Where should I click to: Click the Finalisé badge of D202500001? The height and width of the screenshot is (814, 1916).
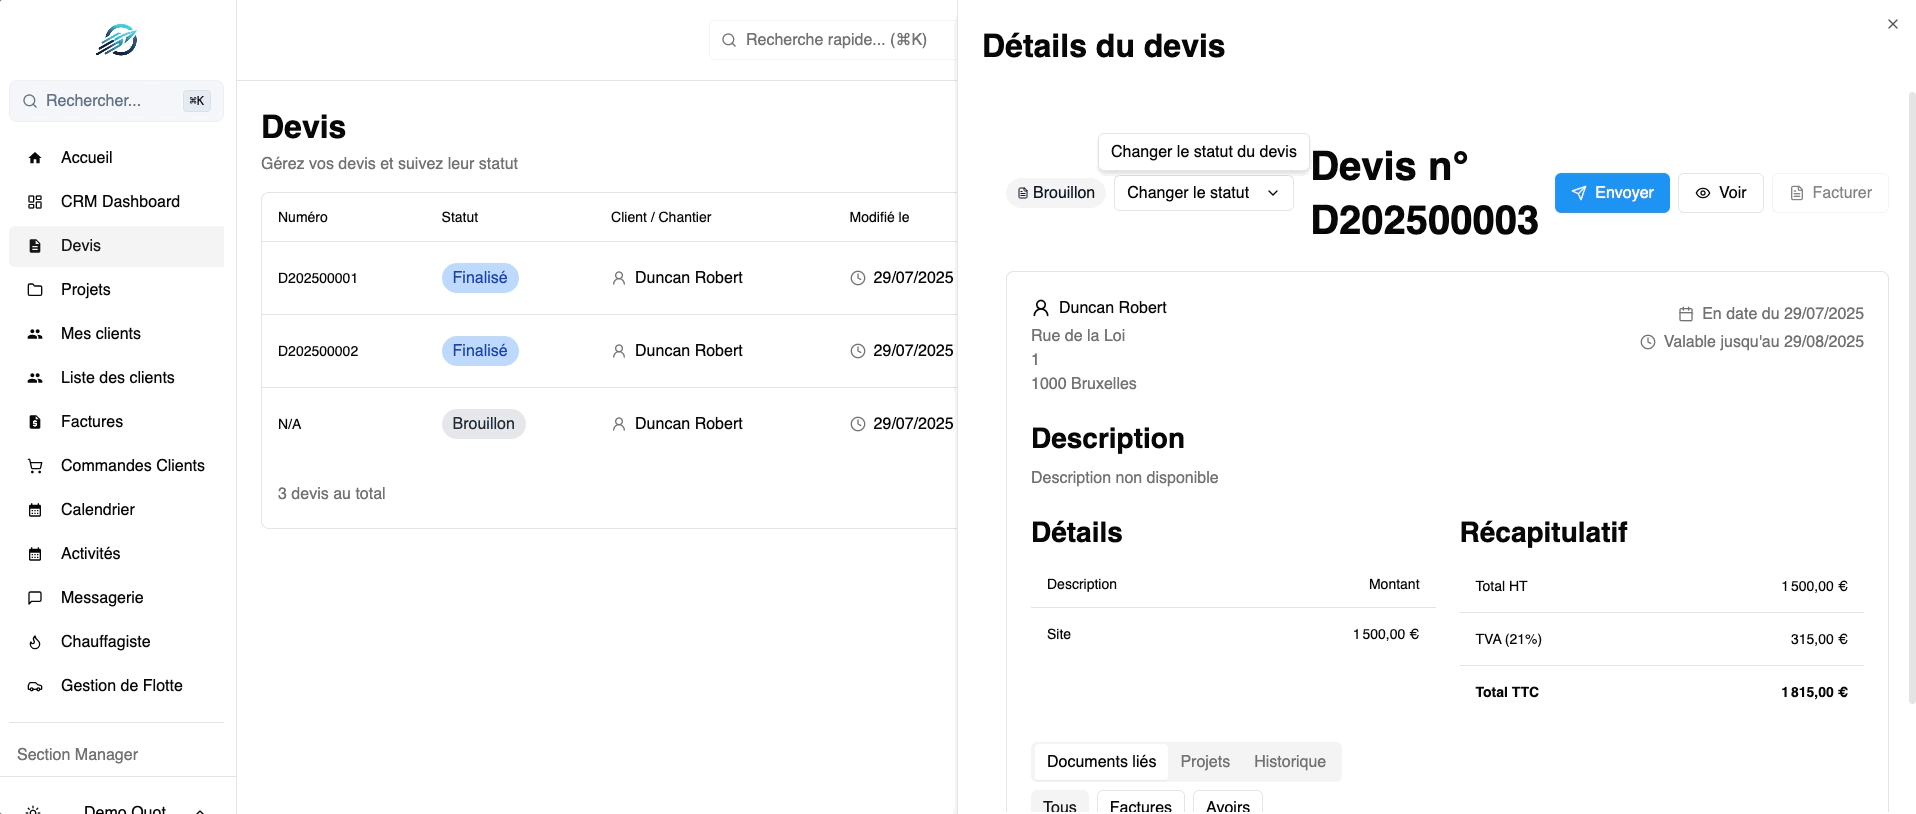[x=480, y=278]
